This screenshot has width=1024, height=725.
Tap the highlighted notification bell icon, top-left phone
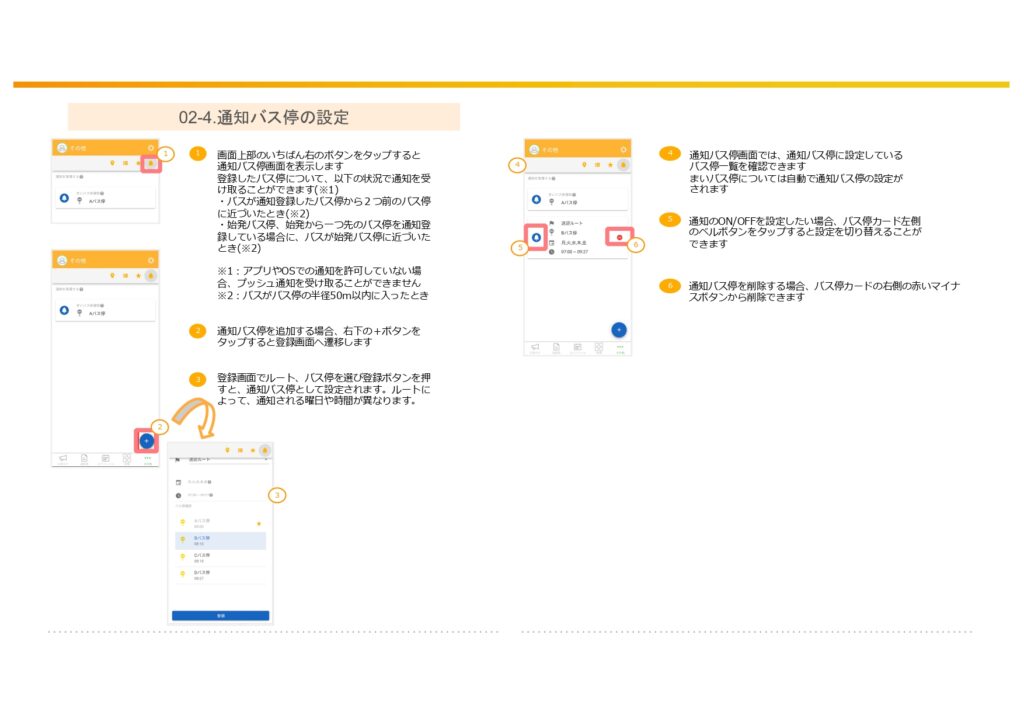(150, 163)
